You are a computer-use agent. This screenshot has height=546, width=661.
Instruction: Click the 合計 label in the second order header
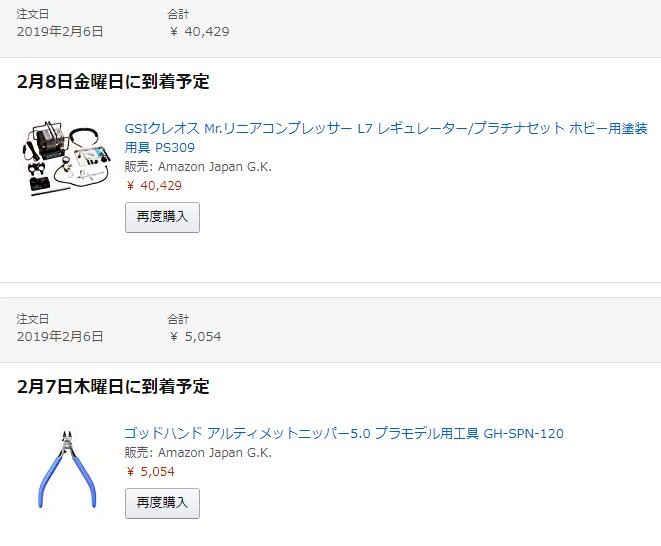(178, 319)
